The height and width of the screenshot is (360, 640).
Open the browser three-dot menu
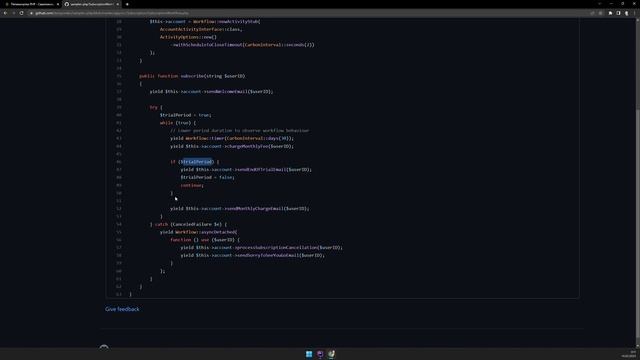(x=635, y=13)
